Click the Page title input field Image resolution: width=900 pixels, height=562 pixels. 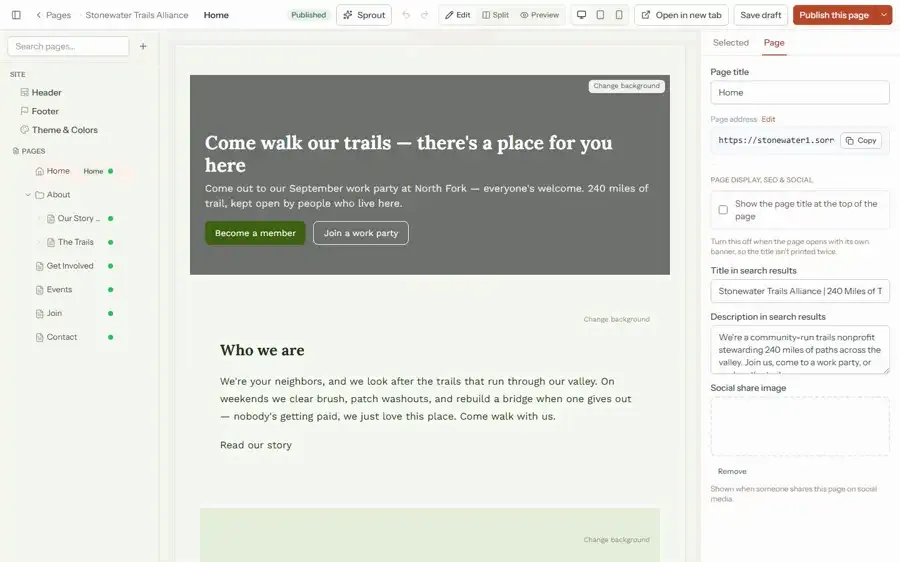[800, 92]
